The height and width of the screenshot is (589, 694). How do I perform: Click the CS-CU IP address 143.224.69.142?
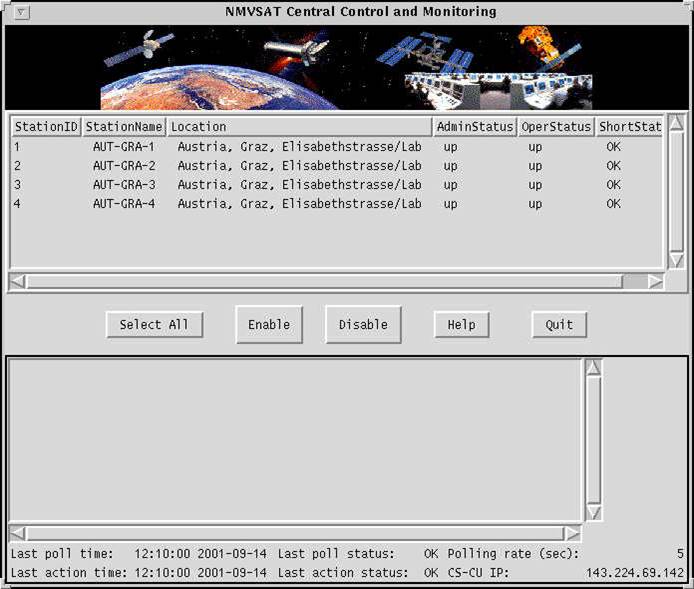point(635,573)
